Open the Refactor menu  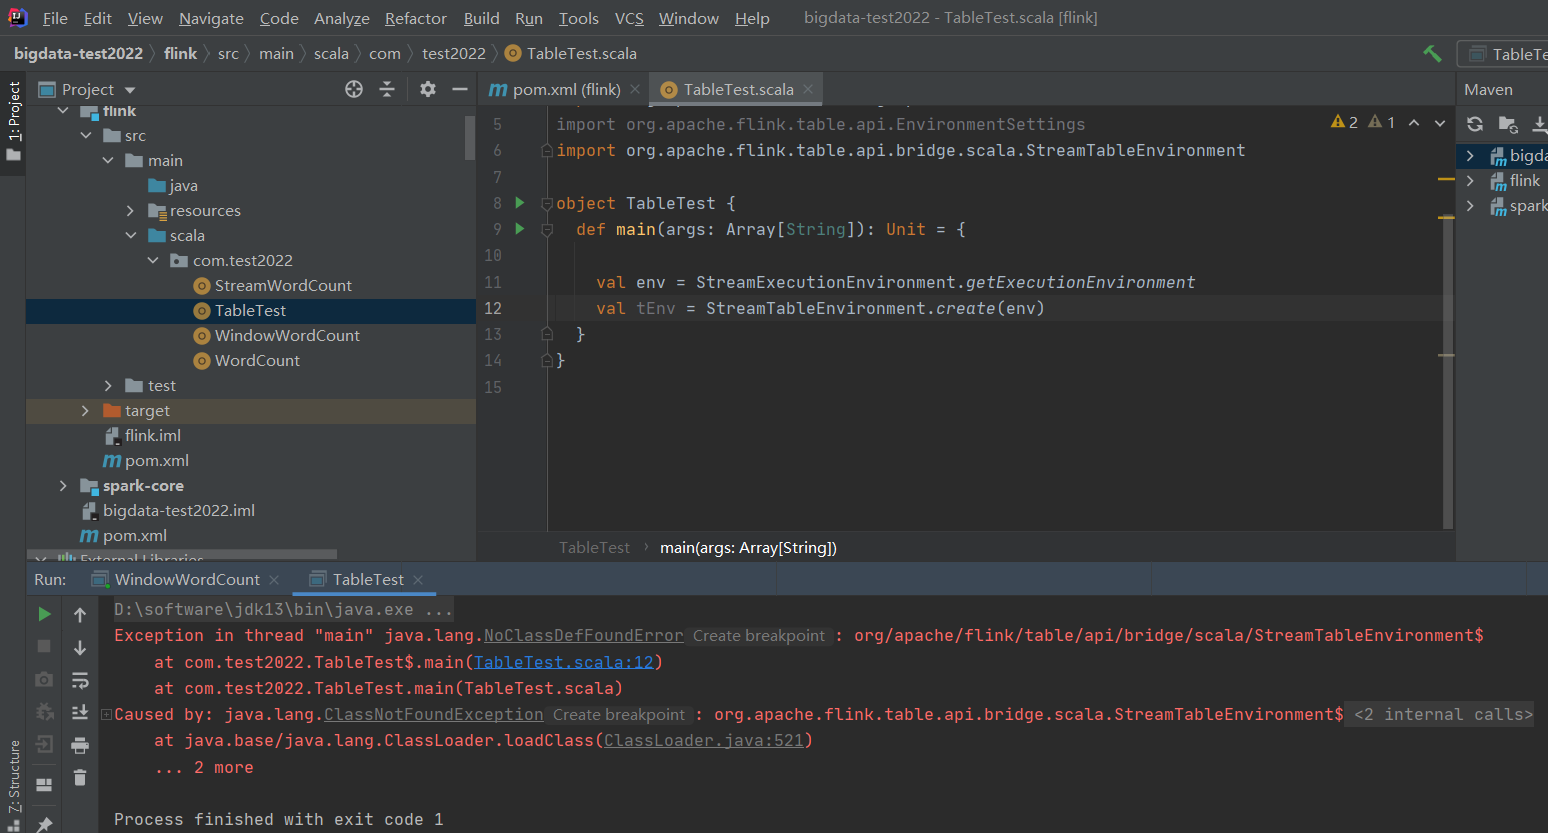415,18
